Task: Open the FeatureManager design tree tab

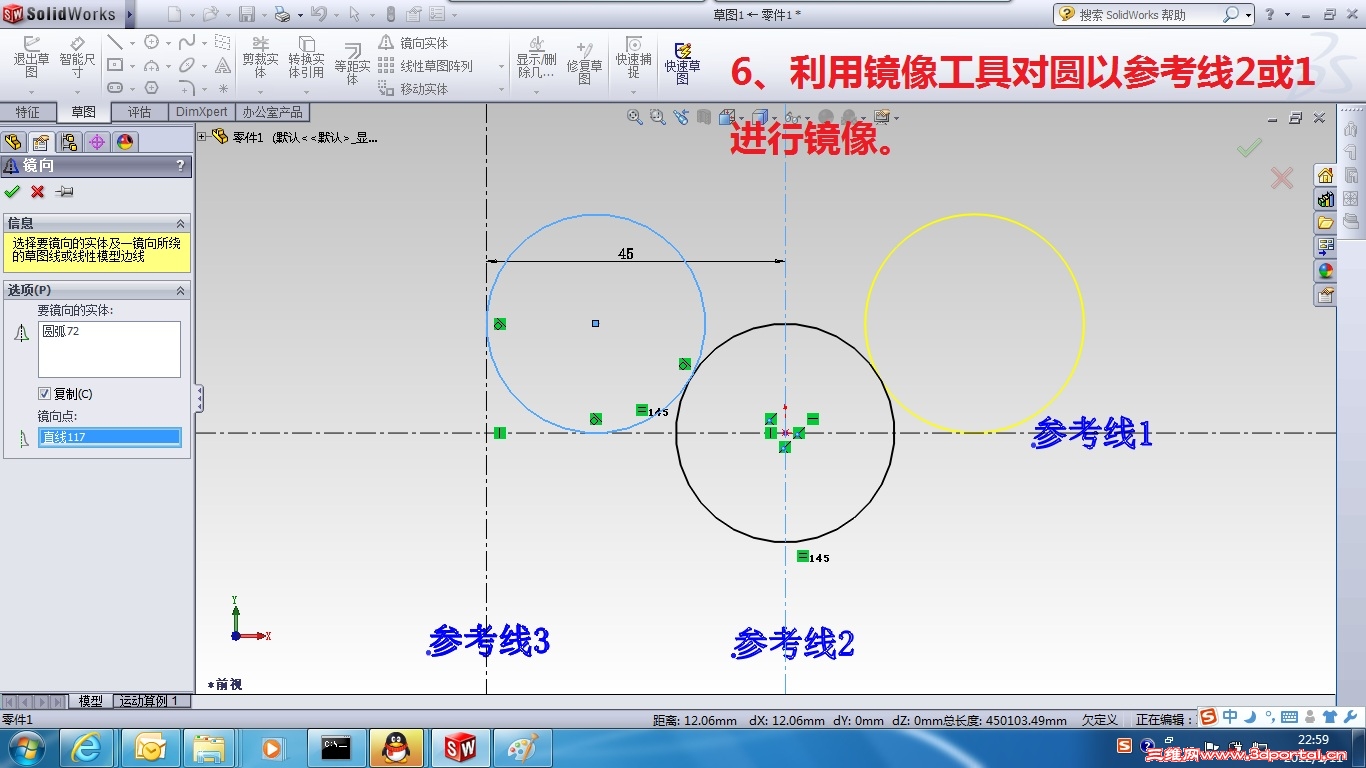Action: point(13,142)
